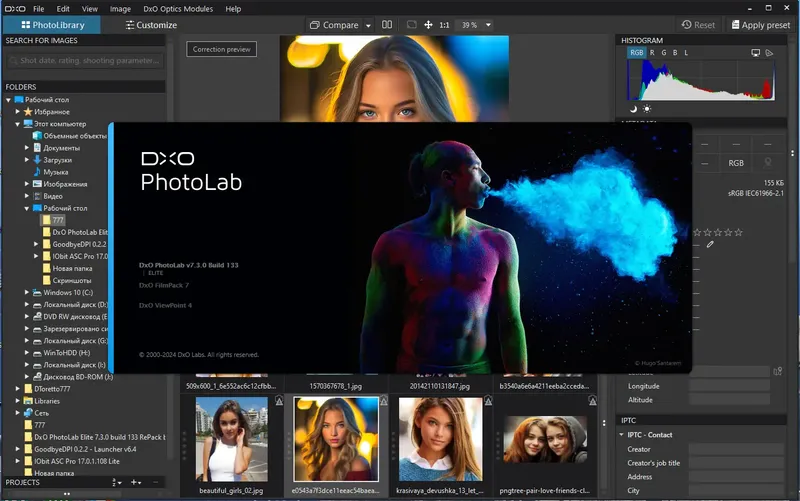Expand the DToretto777 folder
800x501 pixels.
click(18, 389)
